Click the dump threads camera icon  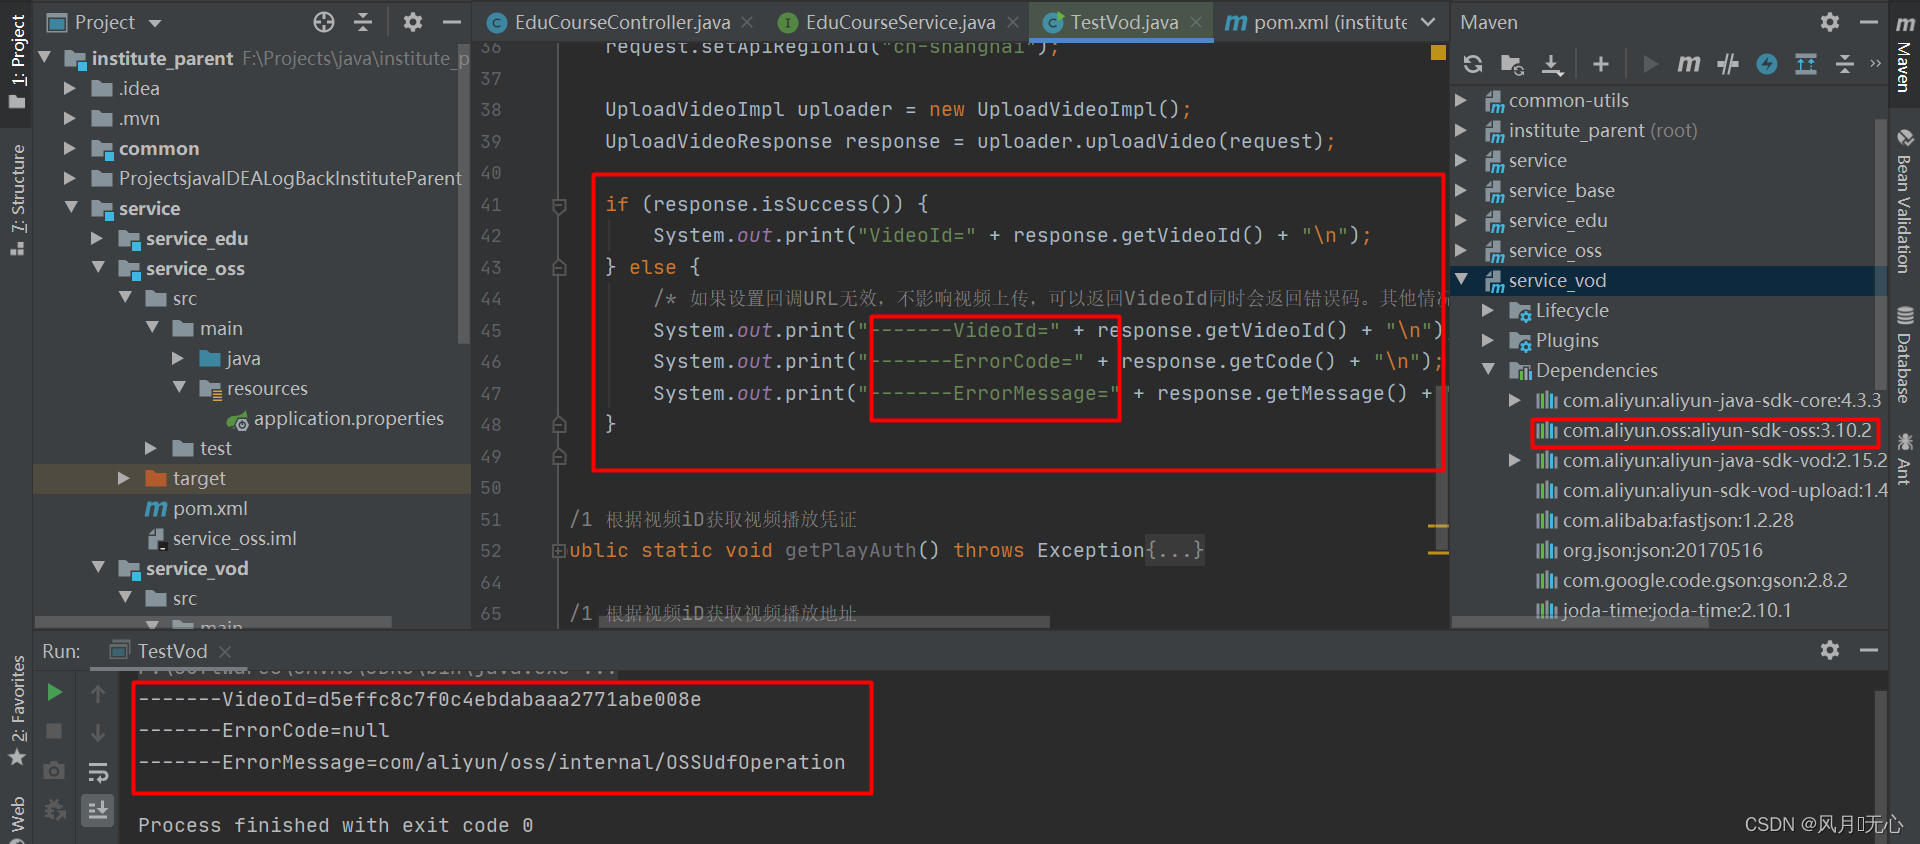[x=55, y=770]
